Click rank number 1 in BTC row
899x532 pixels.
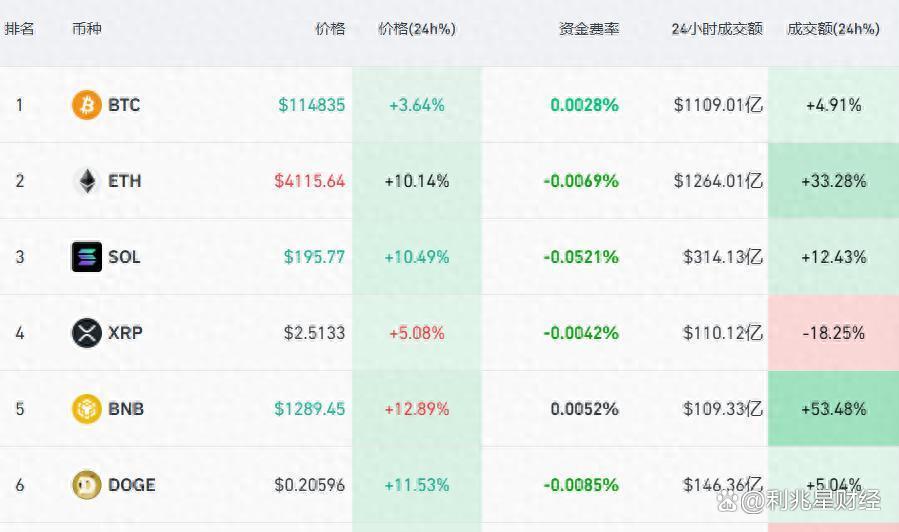coord(19,105)
